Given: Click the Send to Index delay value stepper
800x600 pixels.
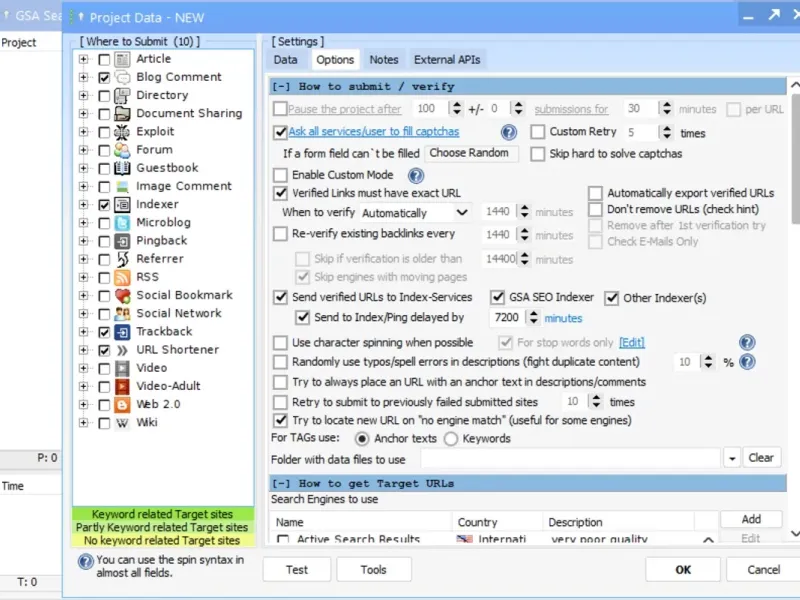Looking at the screenshot, I should point(533,318).
